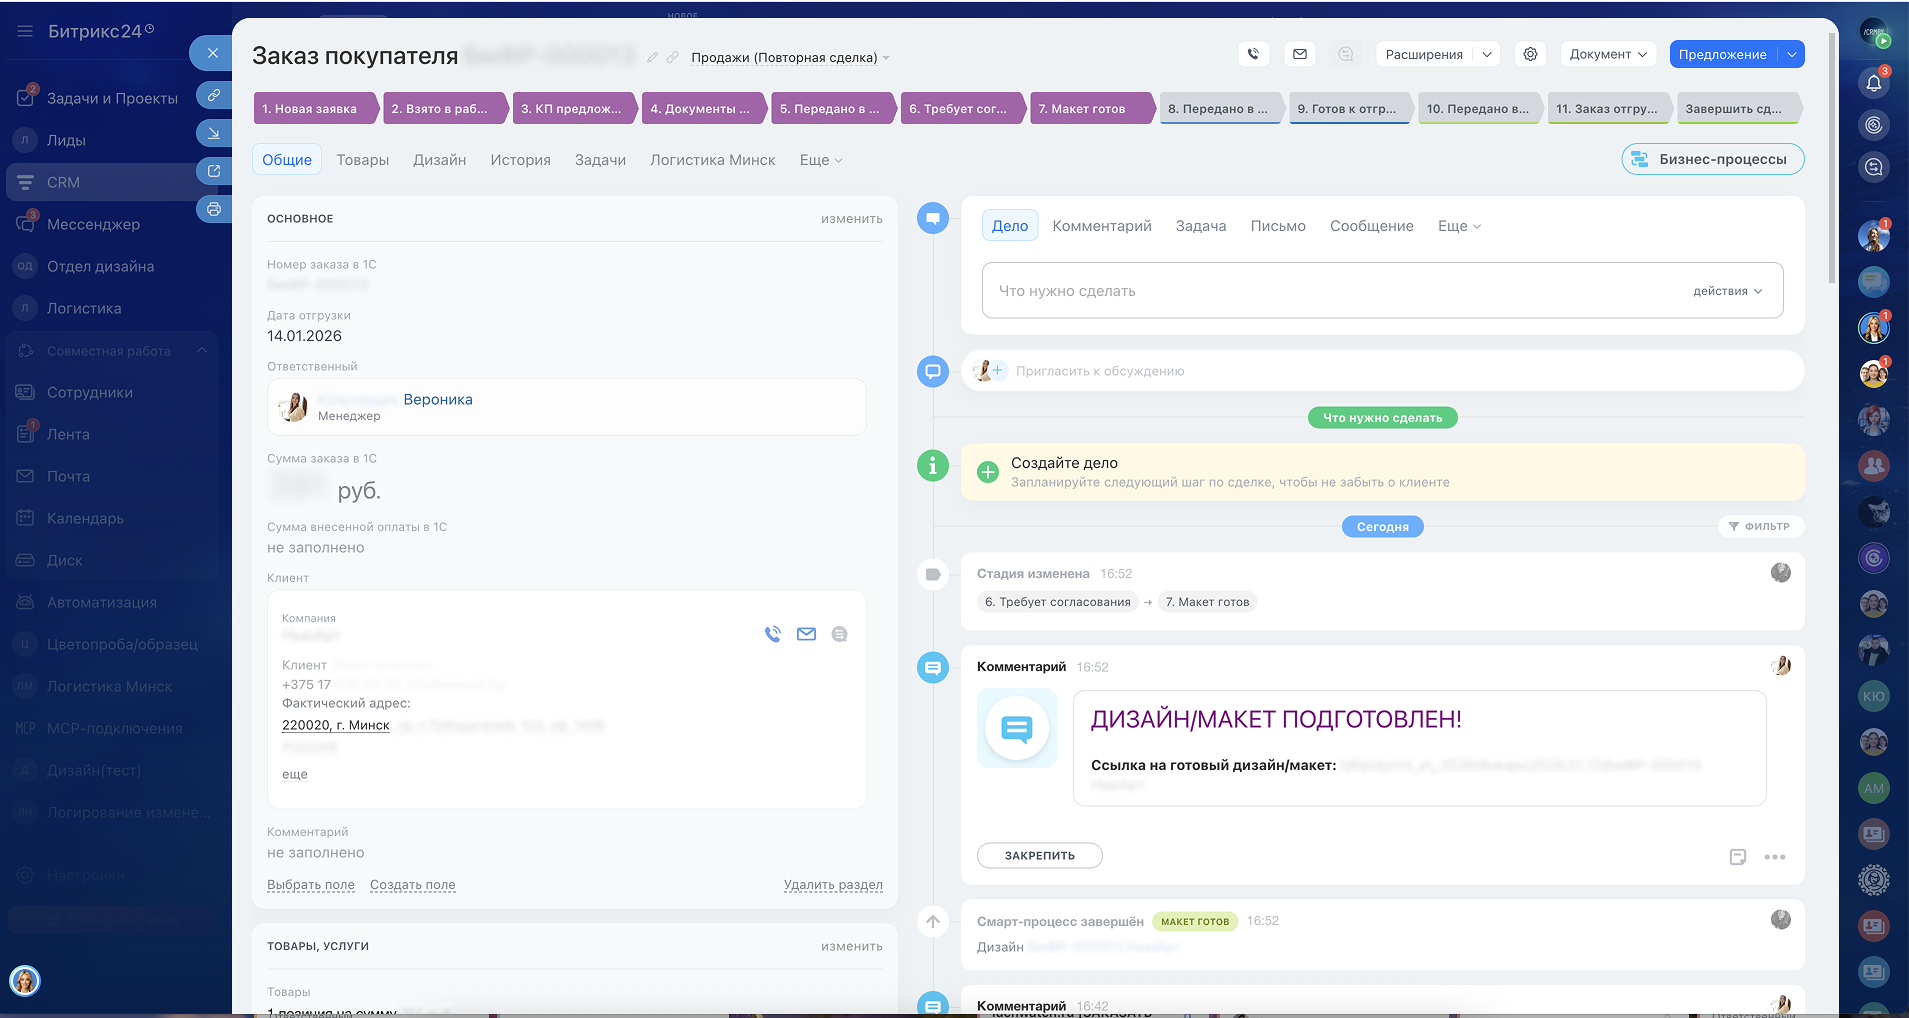Send email via the company envelope icon
Image resolution: width=1909 pixels, height=1018 pixels.
click(806, 634)
